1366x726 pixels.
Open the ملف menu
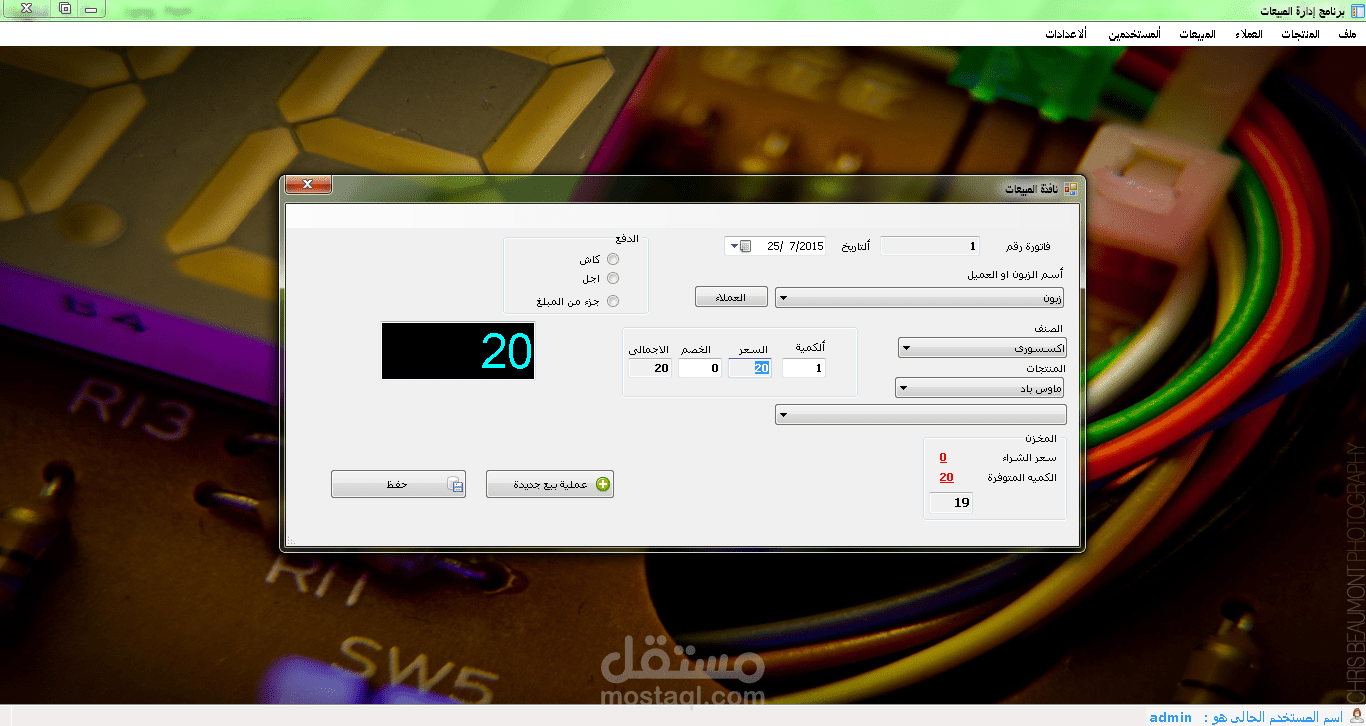pos(1347,34)
